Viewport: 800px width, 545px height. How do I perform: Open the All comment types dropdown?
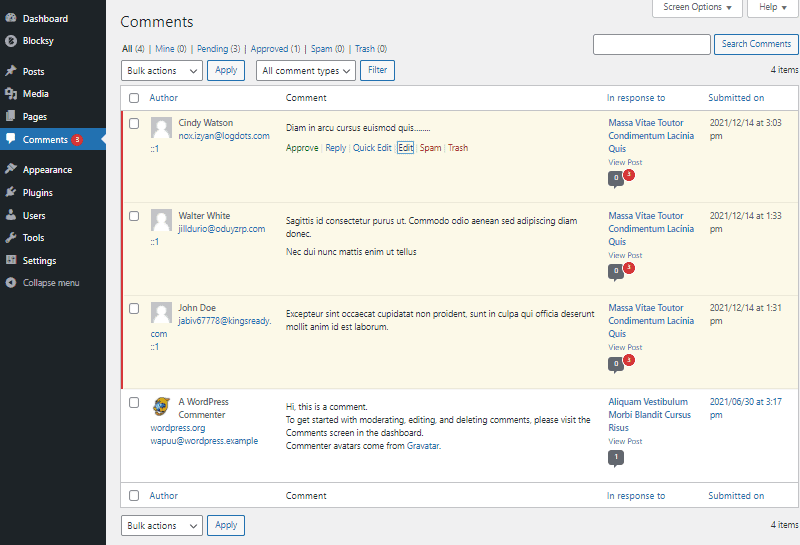point(306,70)
